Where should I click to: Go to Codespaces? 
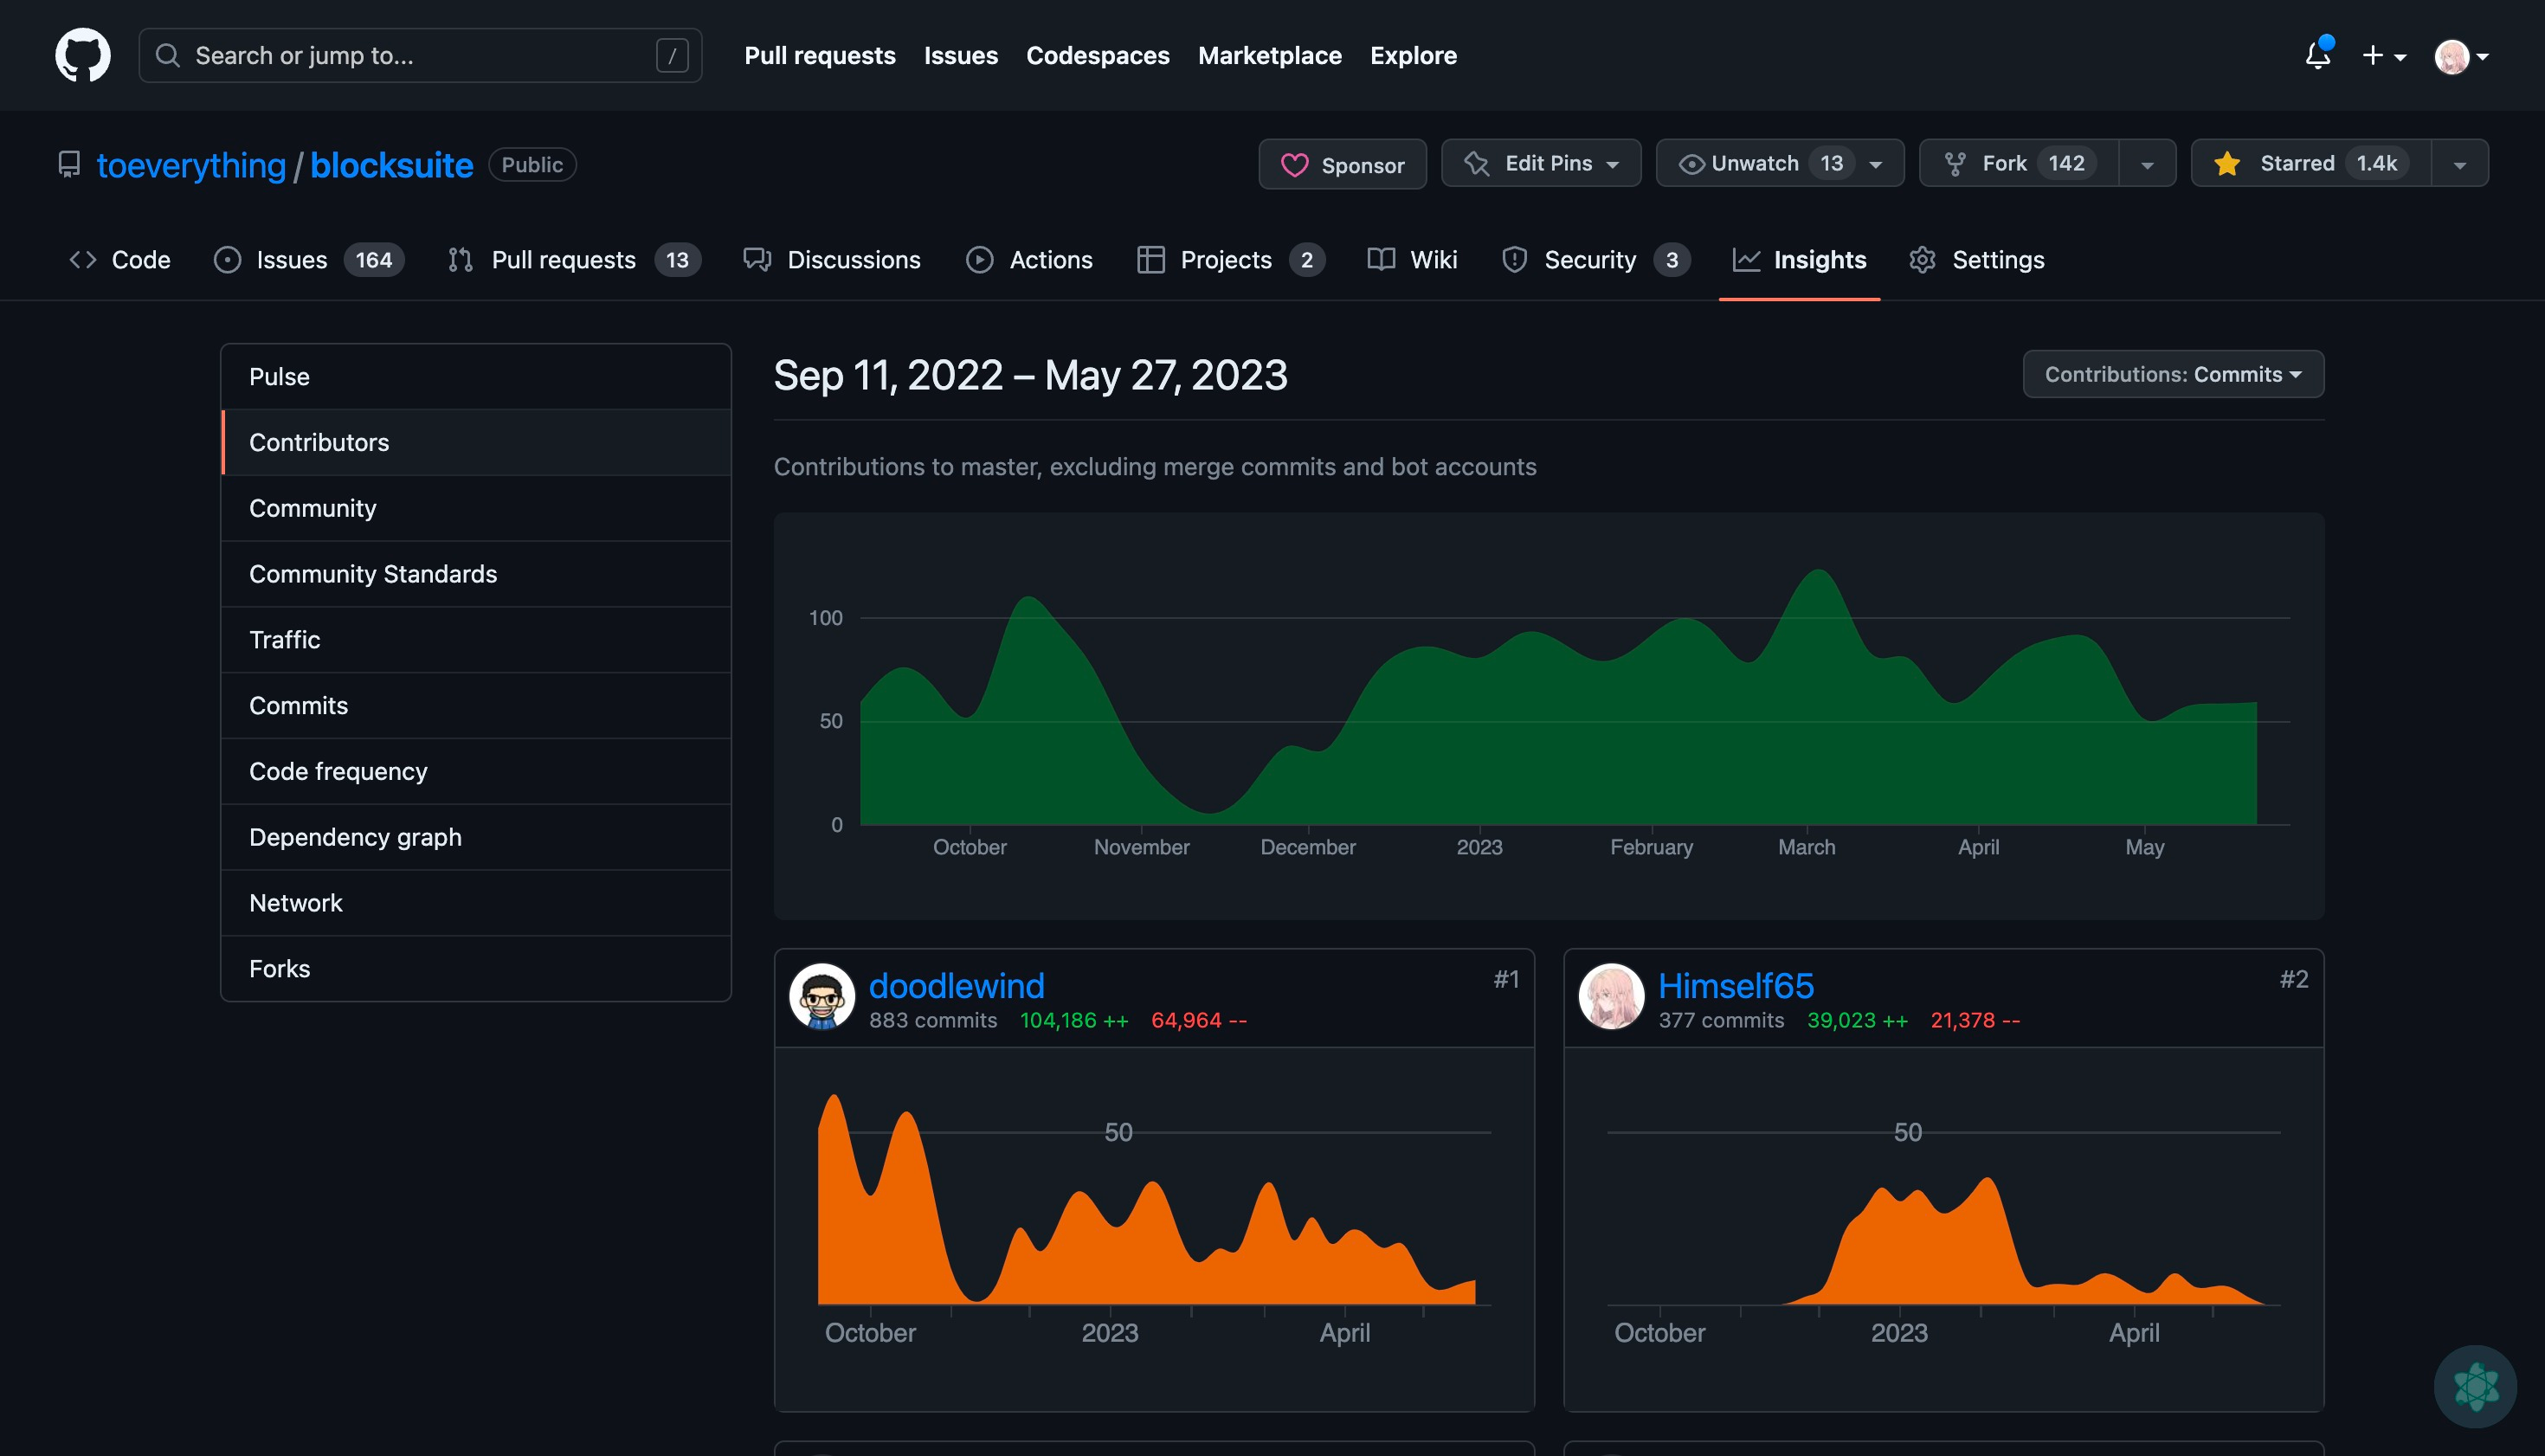coord(1097,55)
